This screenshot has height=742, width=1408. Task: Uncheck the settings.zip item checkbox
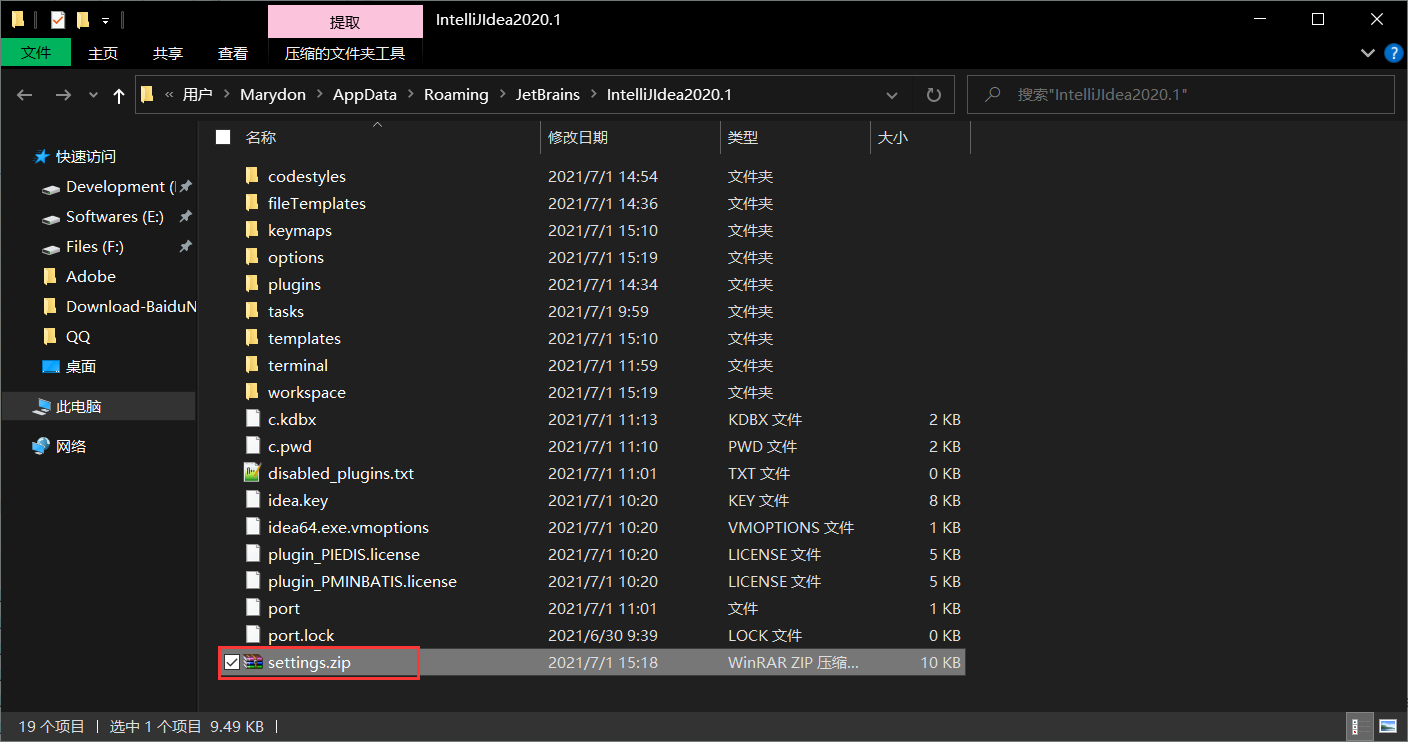(x=232, y=662)
